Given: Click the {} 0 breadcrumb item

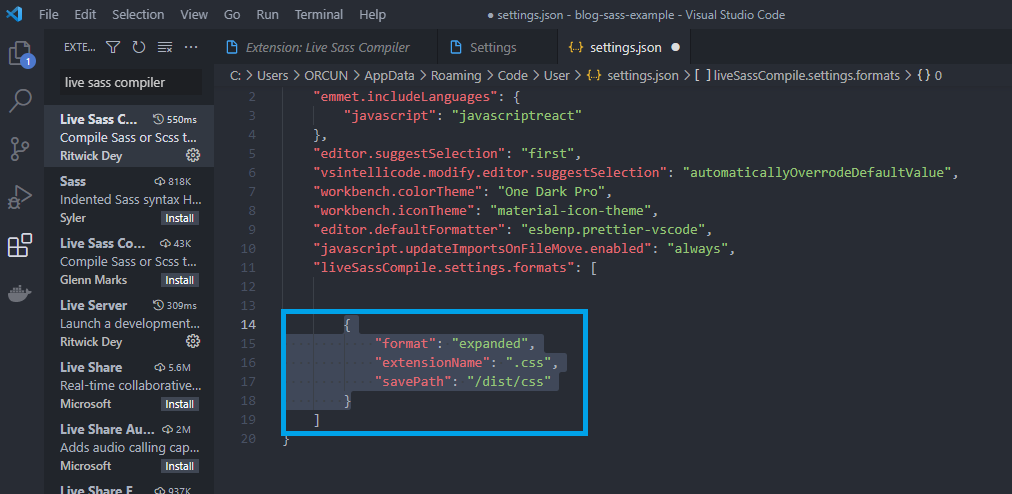Looking at the screenshot, I should coord(929,76).
